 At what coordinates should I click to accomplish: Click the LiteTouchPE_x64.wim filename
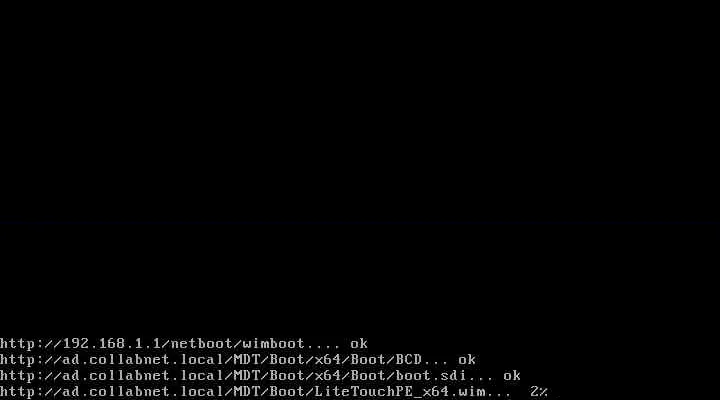click(399, 392)
